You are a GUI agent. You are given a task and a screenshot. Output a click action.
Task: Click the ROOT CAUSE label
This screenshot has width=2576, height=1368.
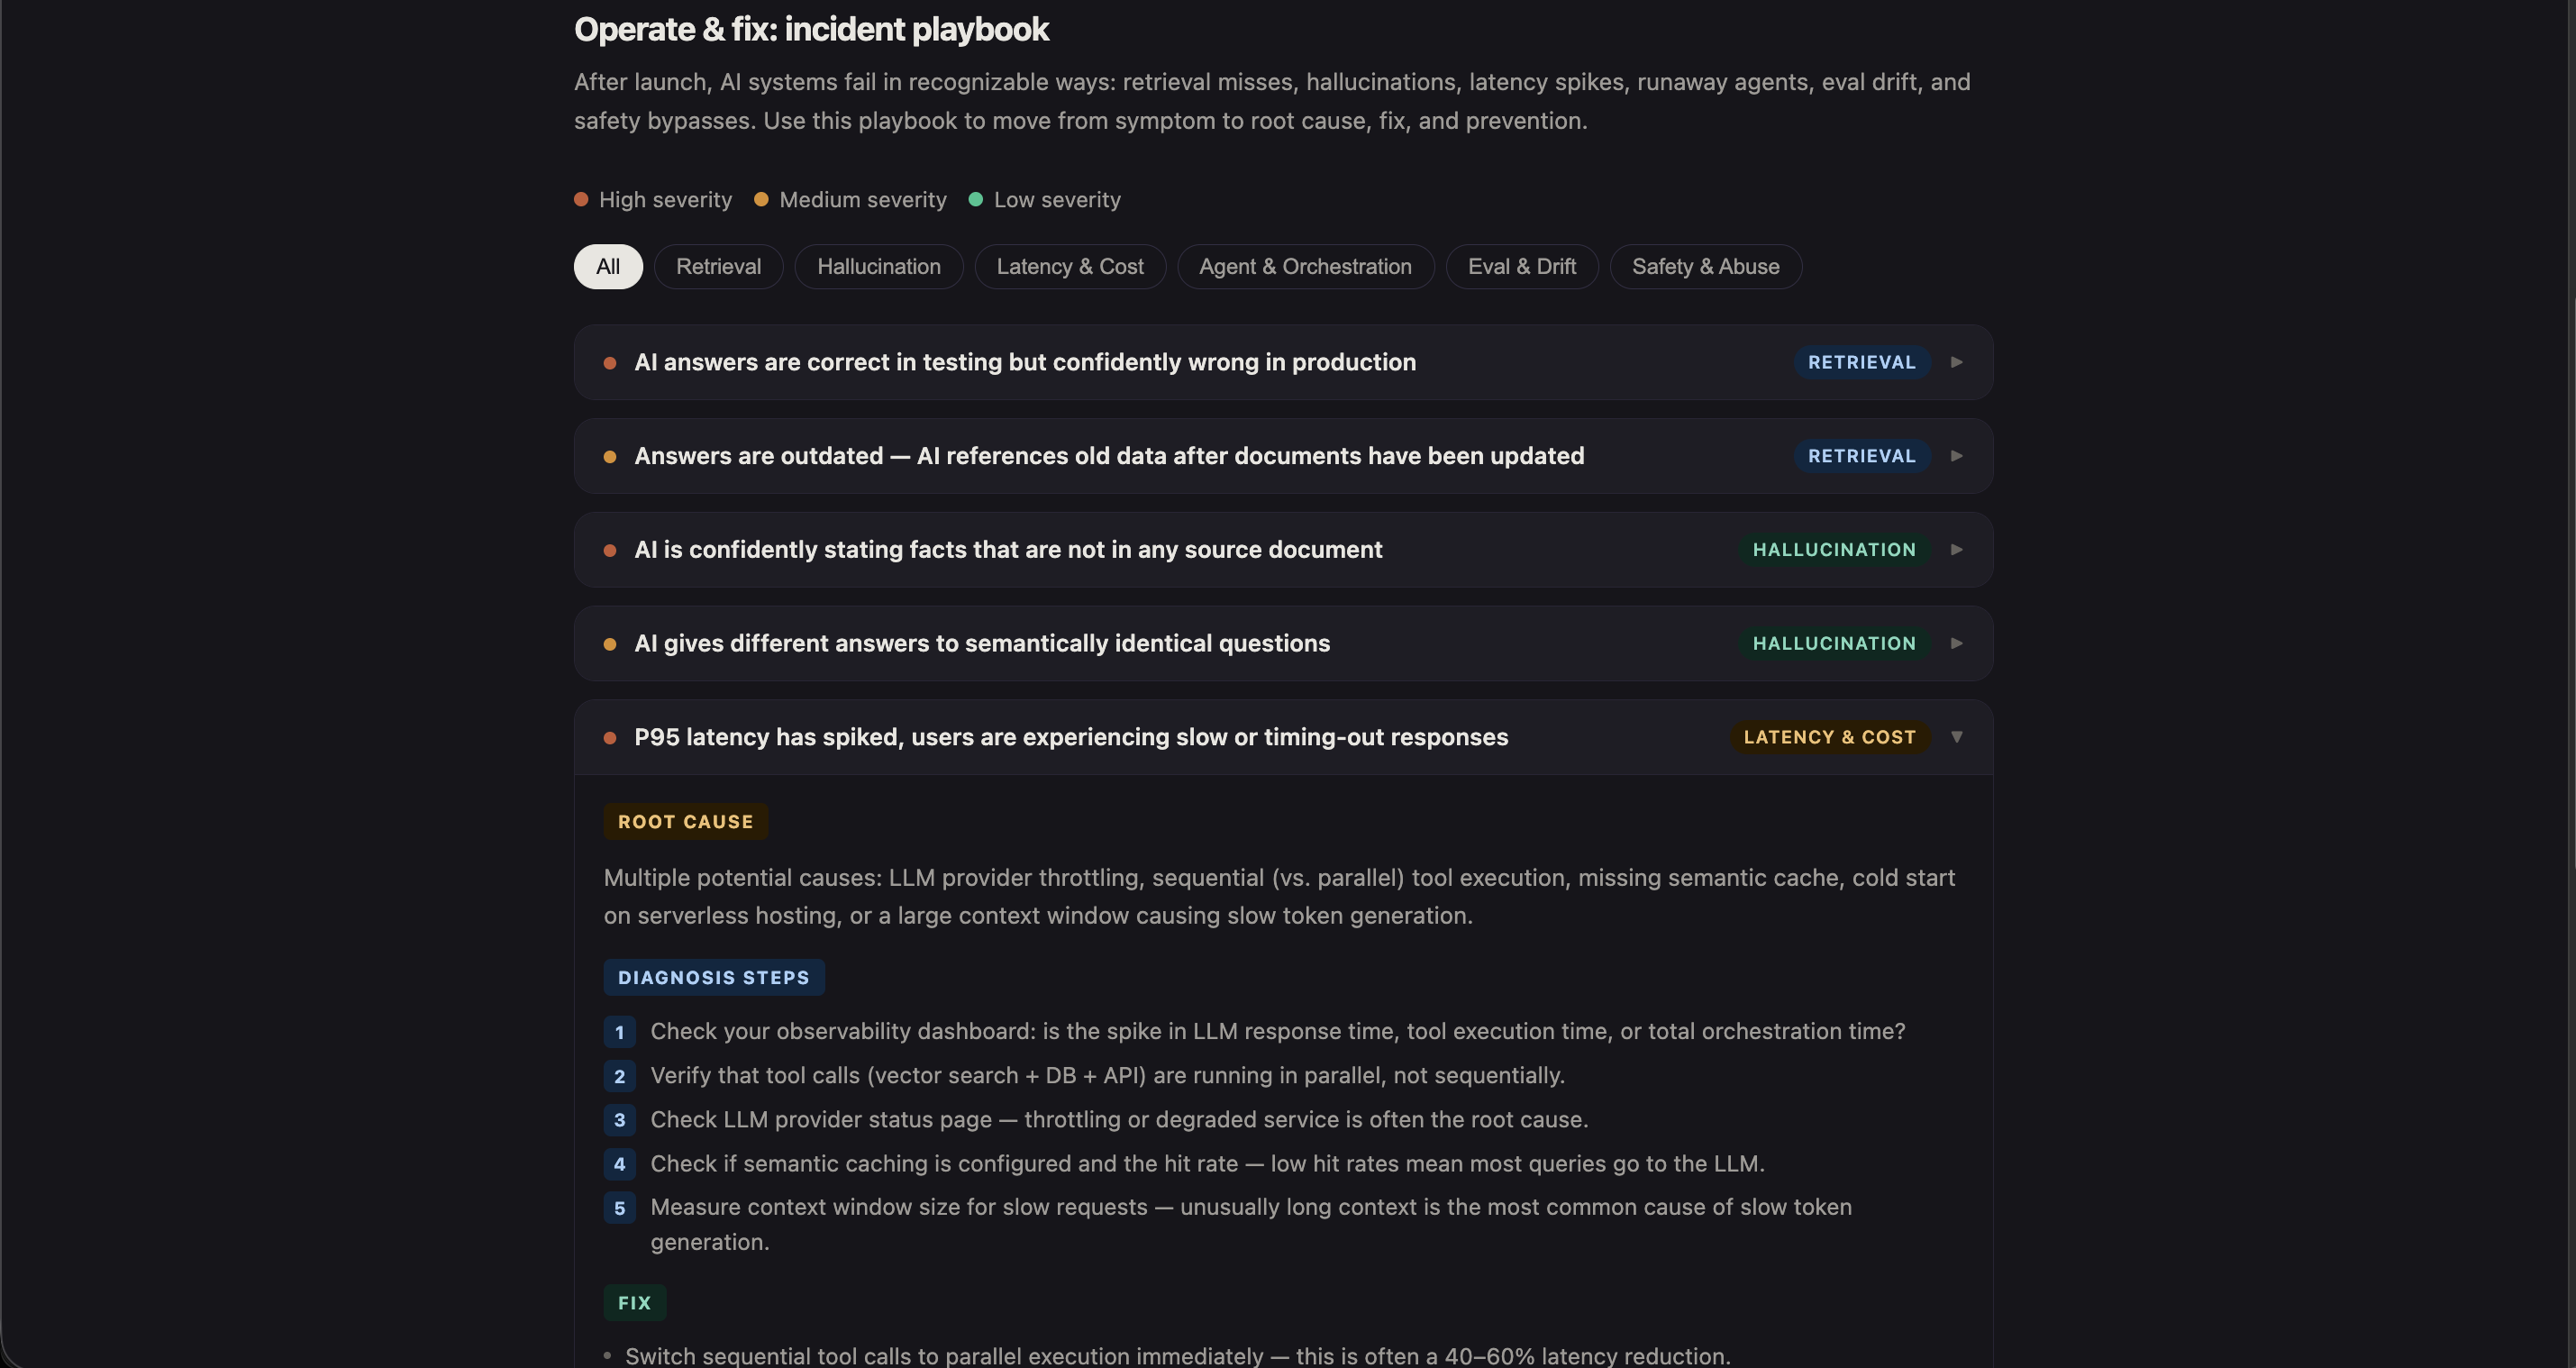coord(686,821)
